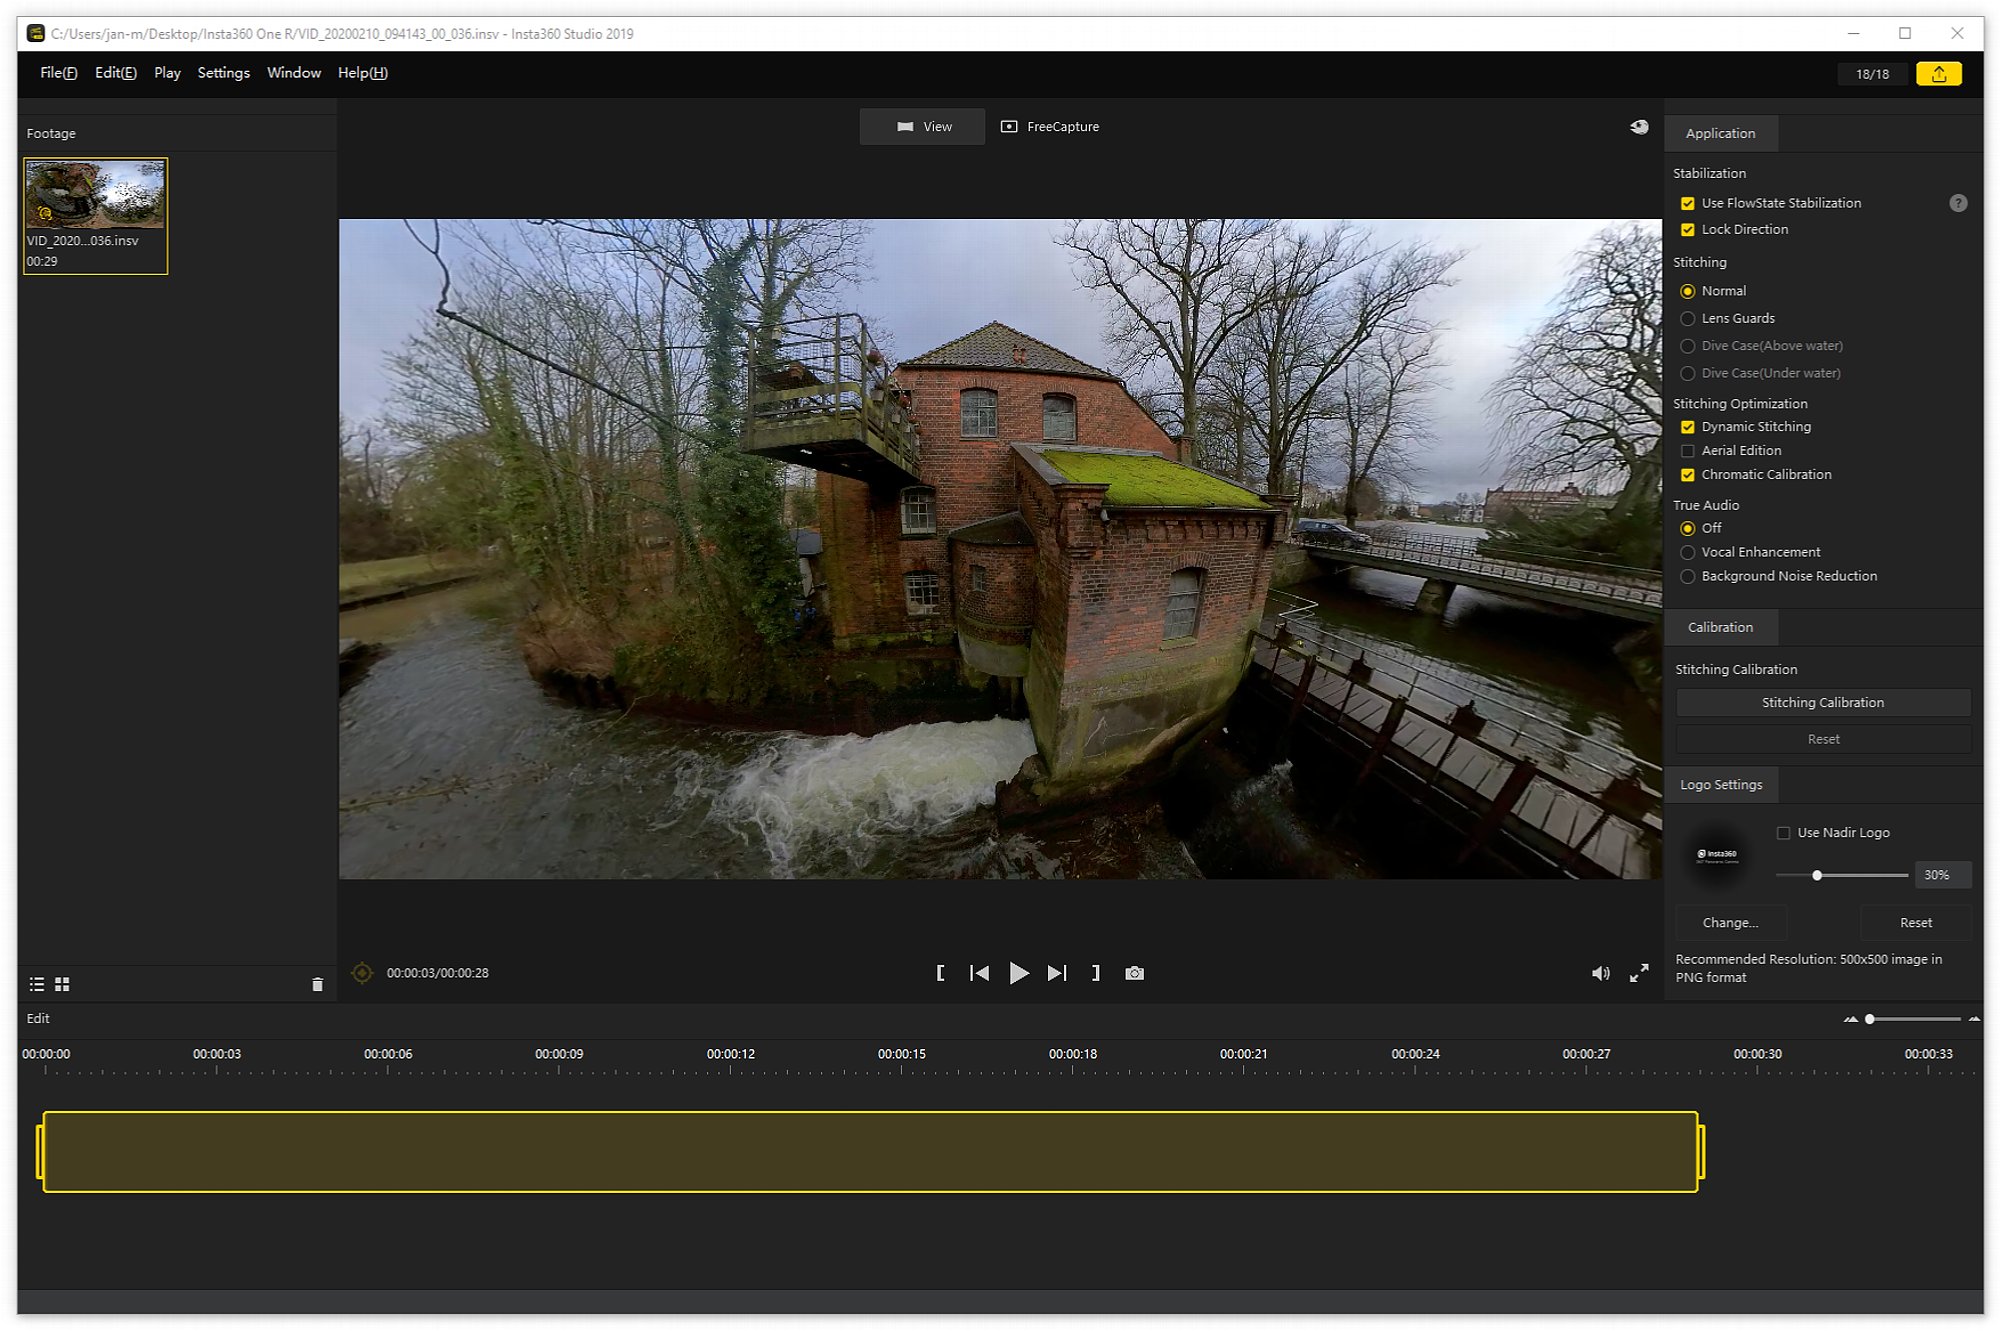Enable the Aerial Edition checkbox
The height and width of the screenshot is (1331, 2000).
tap(1687, 451)
